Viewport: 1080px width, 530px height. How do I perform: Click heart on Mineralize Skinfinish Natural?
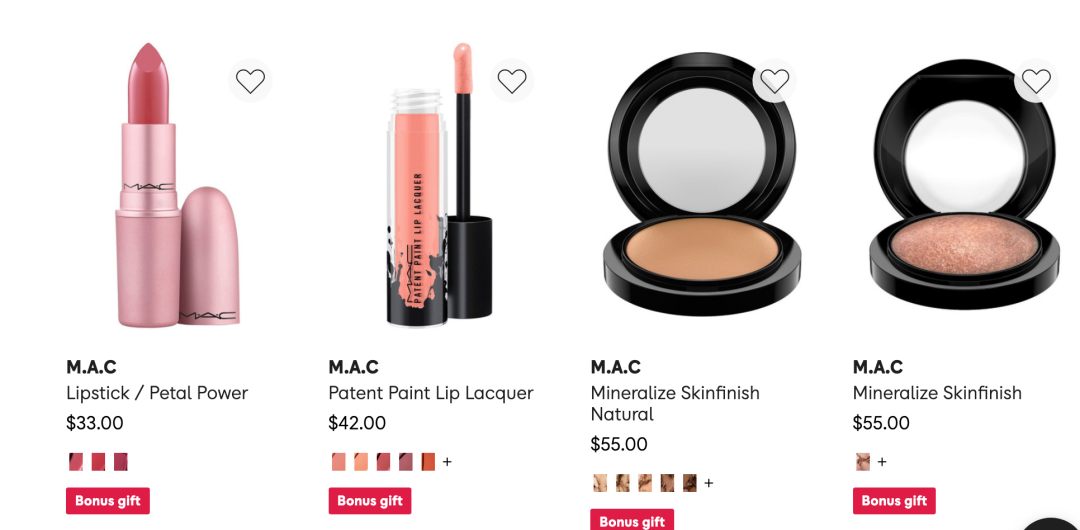click(x=774, y=81)
